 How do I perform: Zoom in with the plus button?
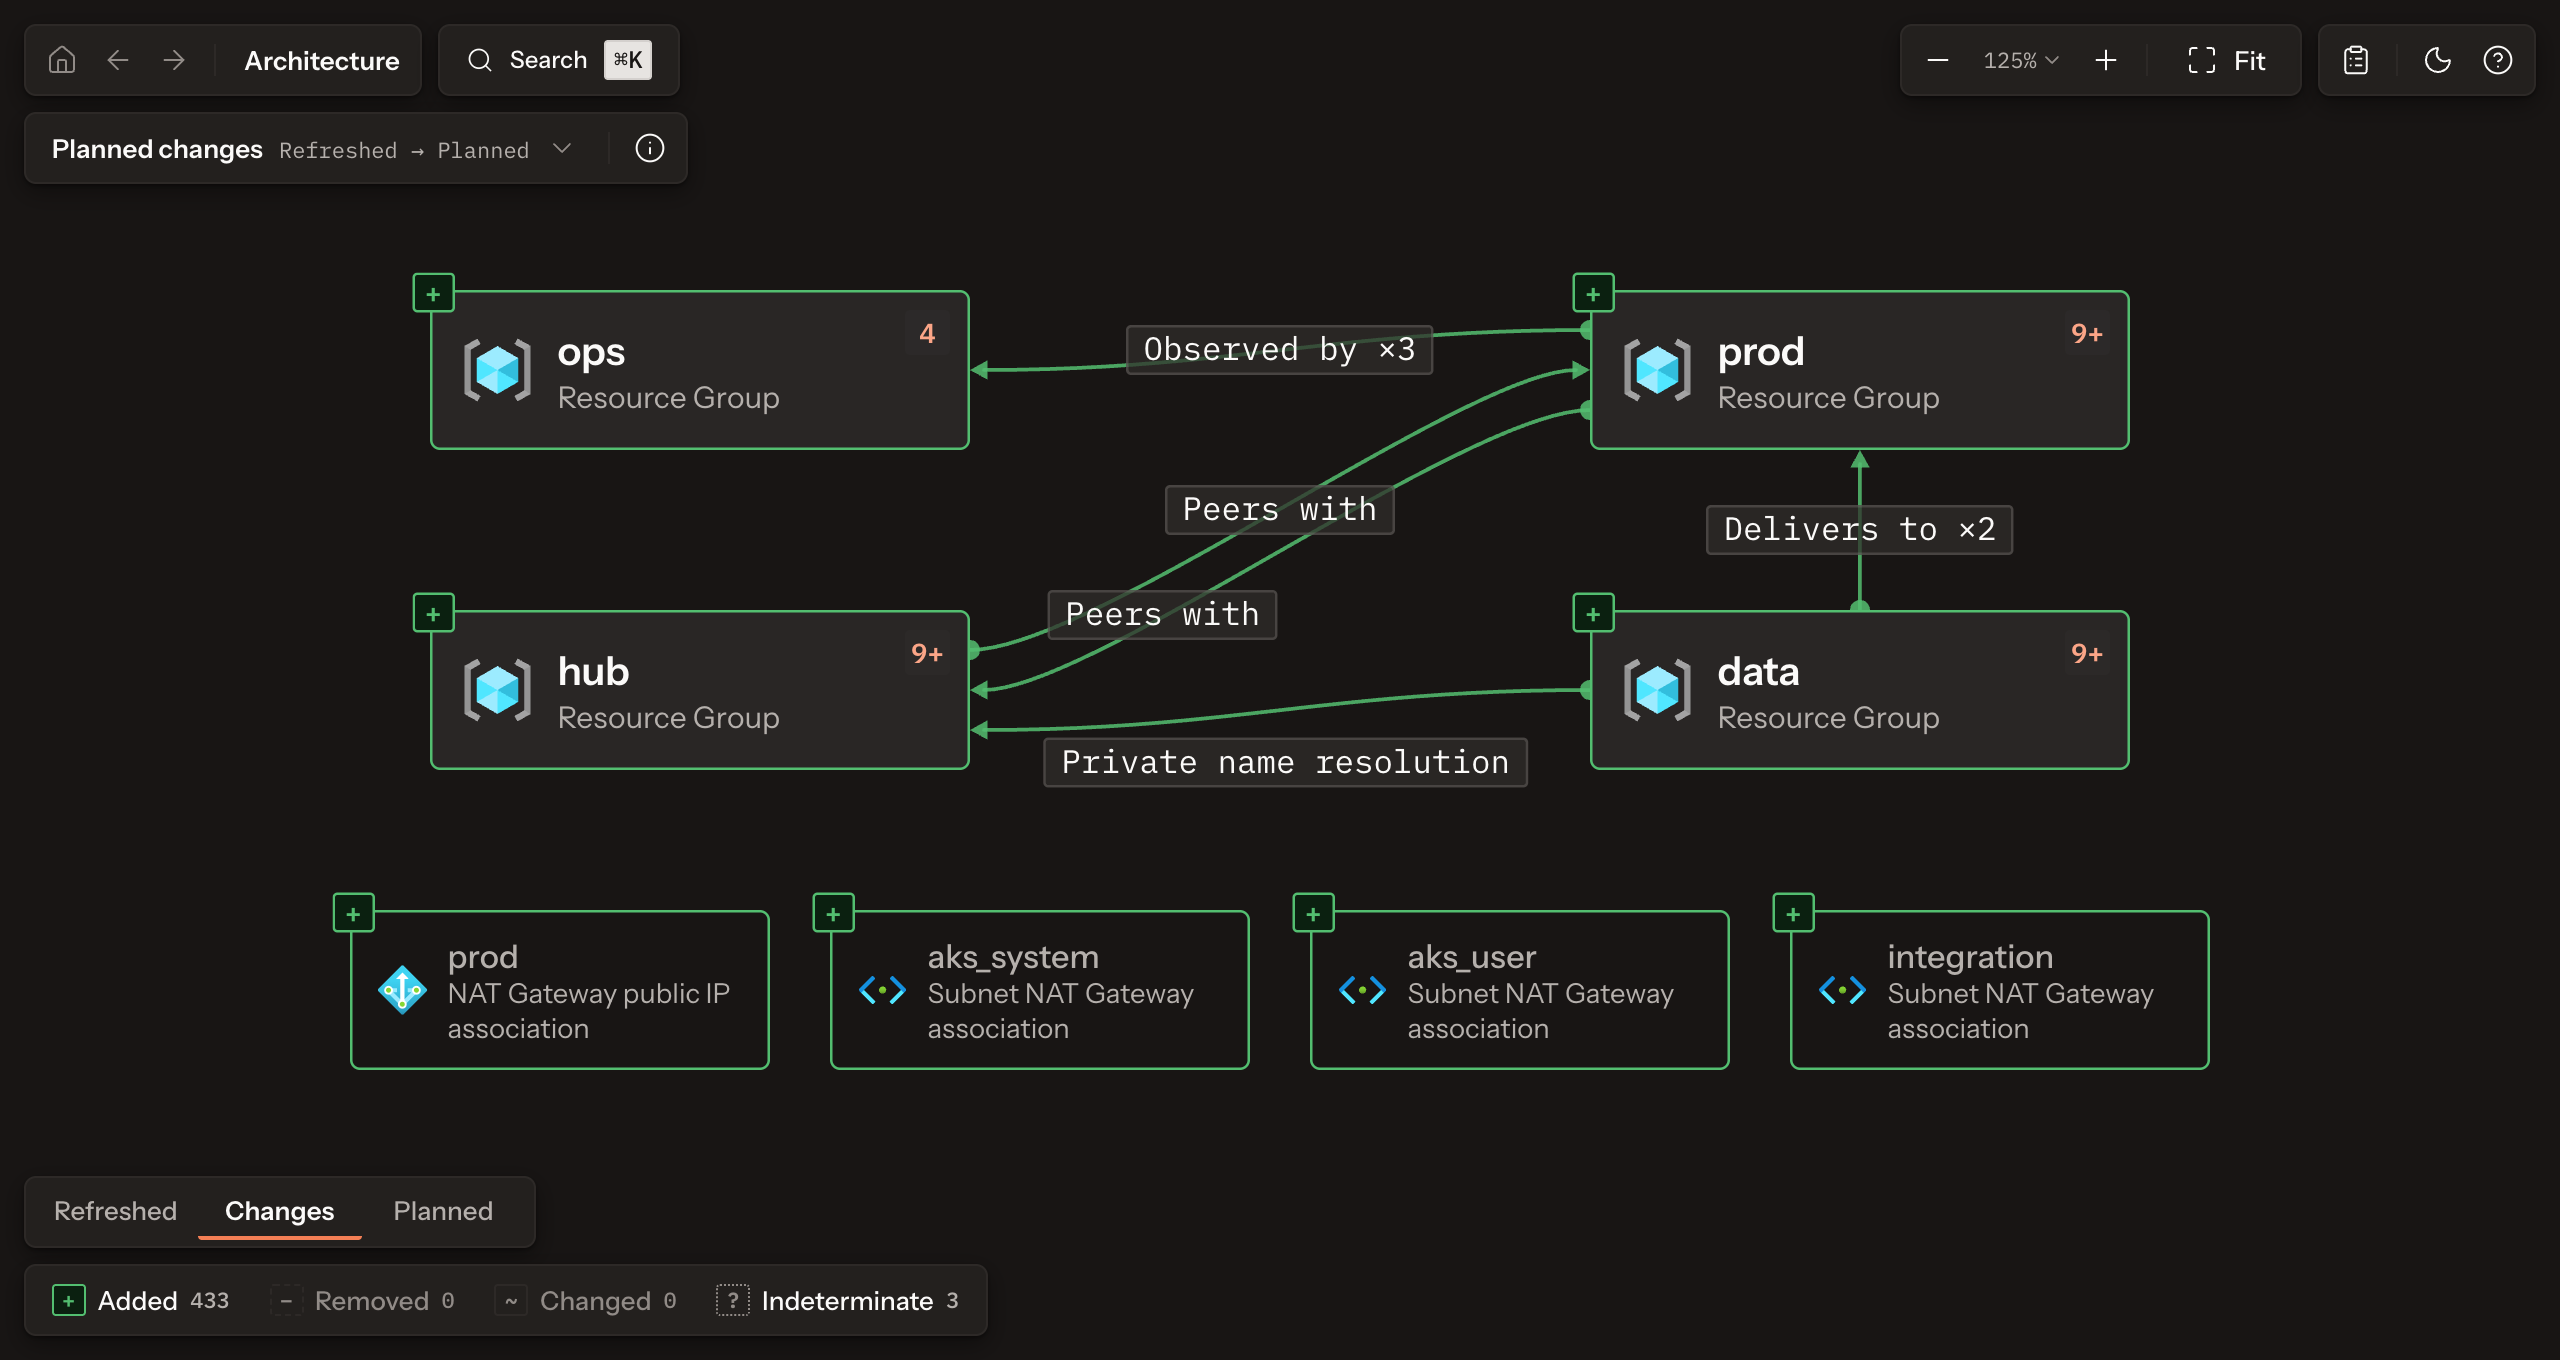coord(2106,60)
